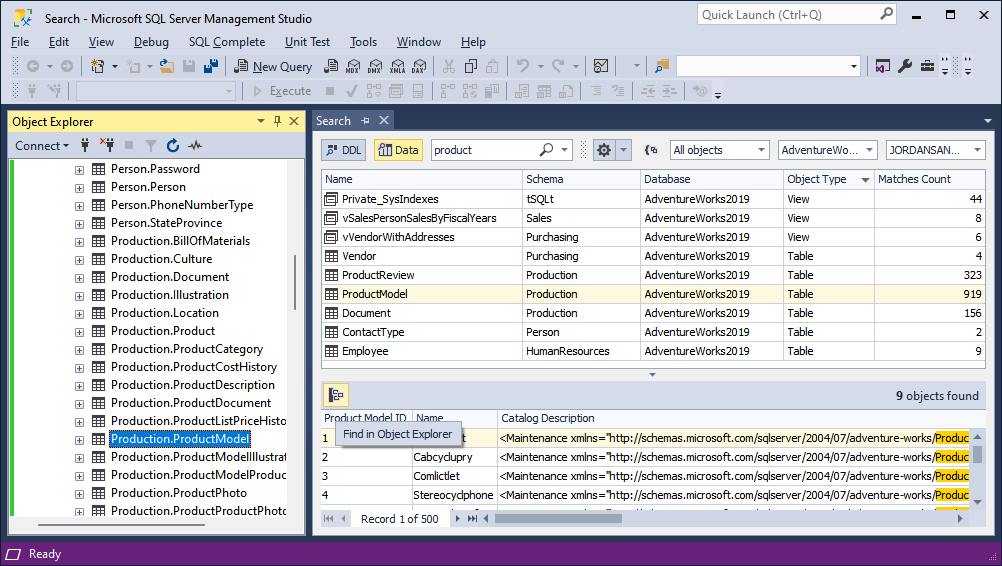Open the File menu

tap(20, 42)
